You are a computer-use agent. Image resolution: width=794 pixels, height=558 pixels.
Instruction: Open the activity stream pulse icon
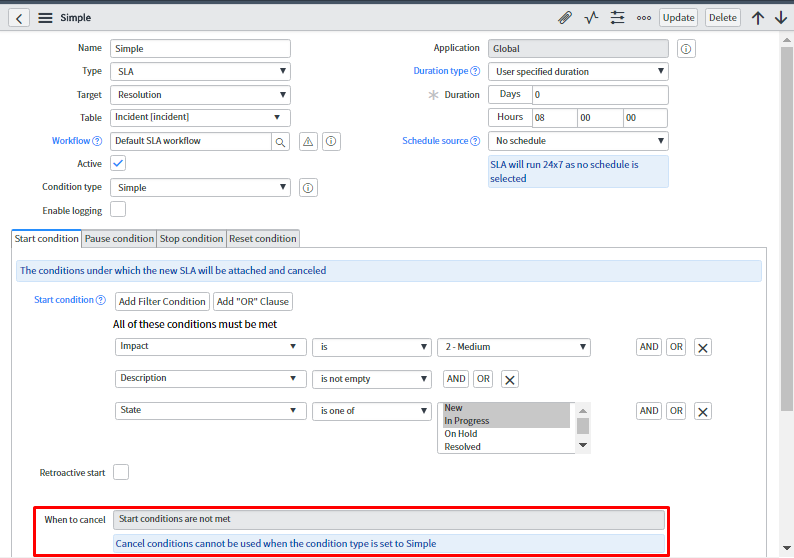click(x=591, y=18)
